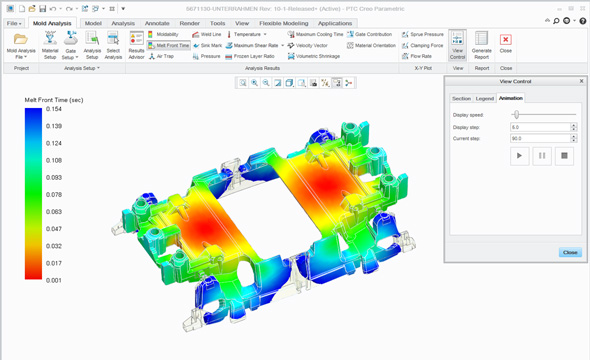Image resolution: width=590 pixels, height=360 pixels.
Task: Display Sink Mark result
Action: point(207,45)
